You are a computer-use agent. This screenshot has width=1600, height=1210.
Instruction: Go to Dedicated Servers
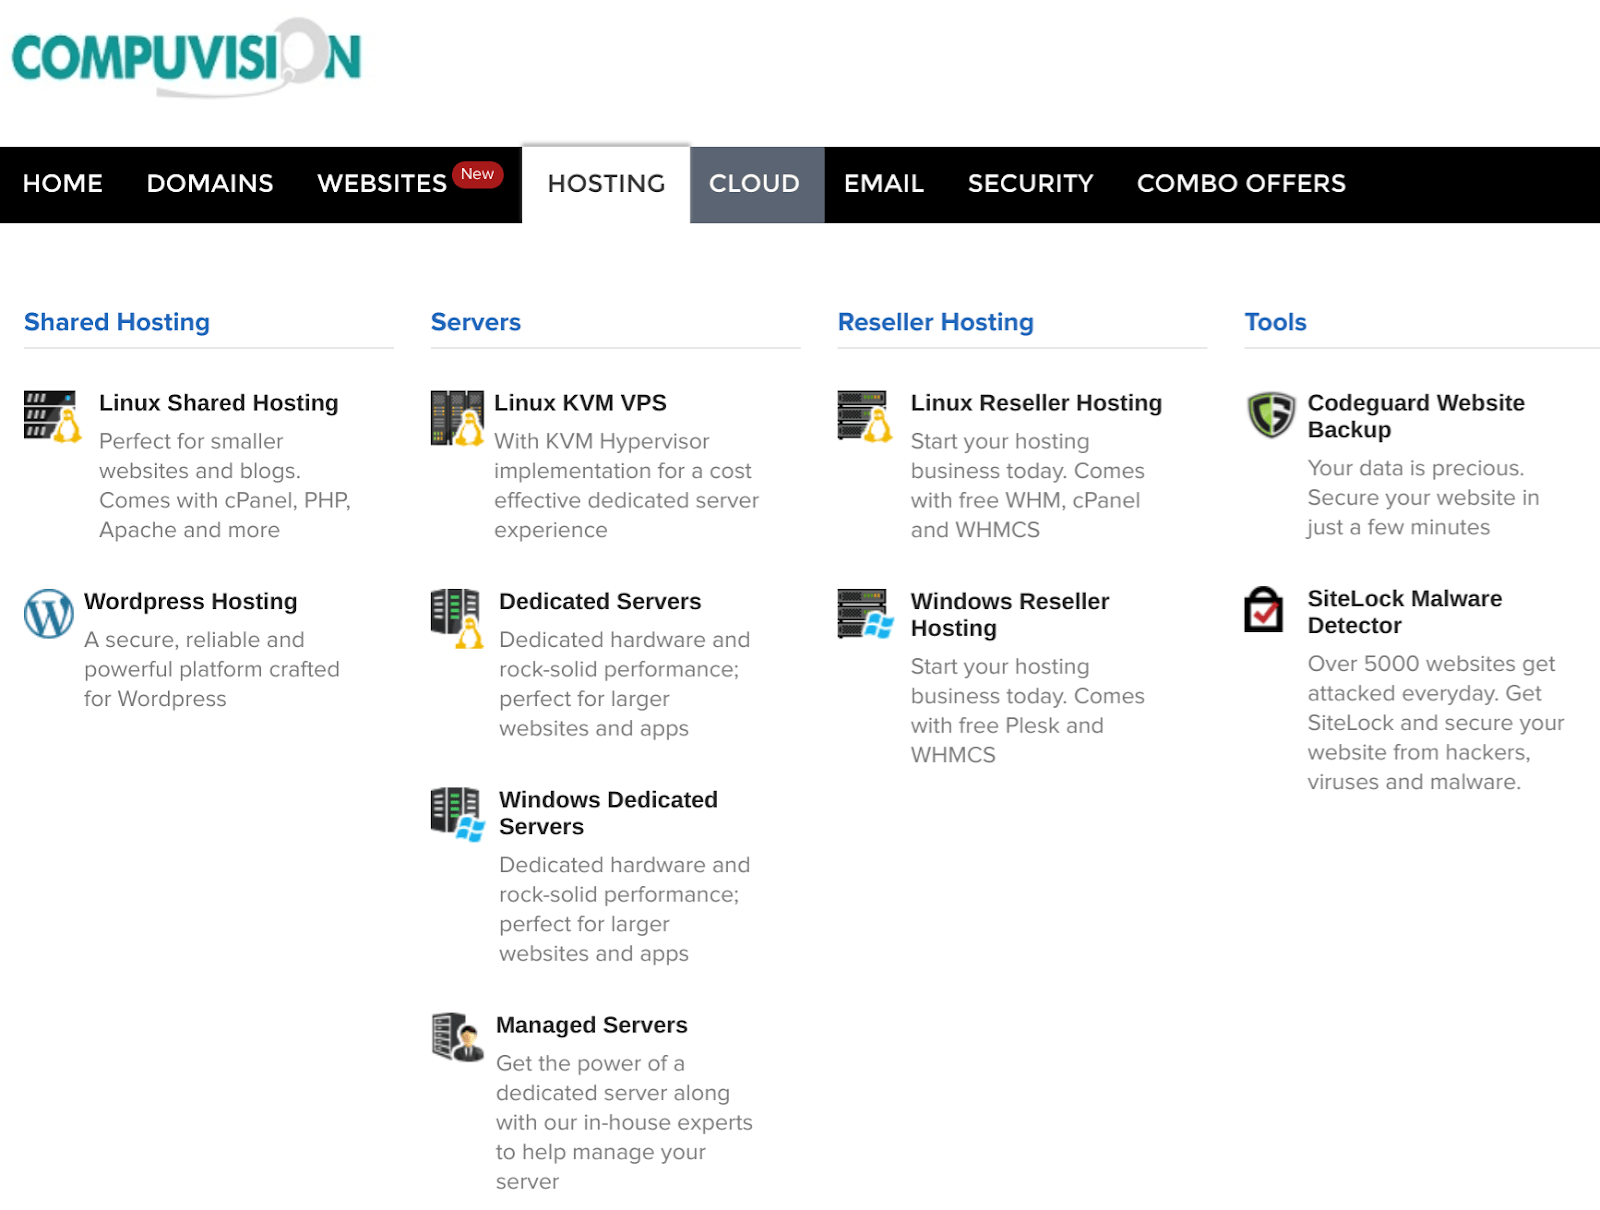click(600, 602)
